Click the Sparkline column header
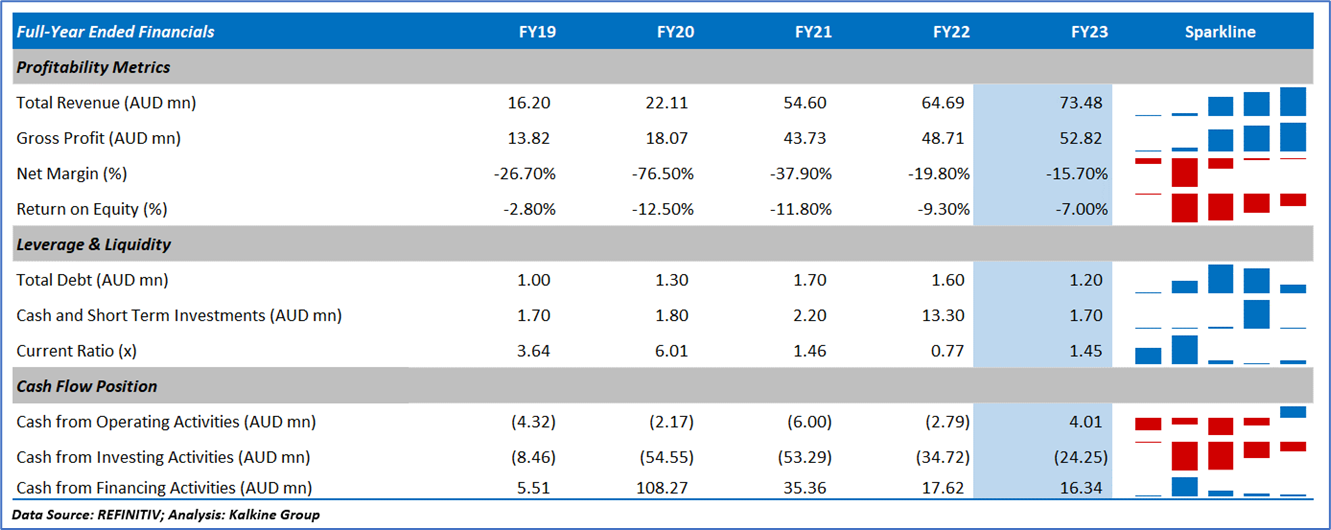This screenshot has height=530, width=1331. [1220, 32]
